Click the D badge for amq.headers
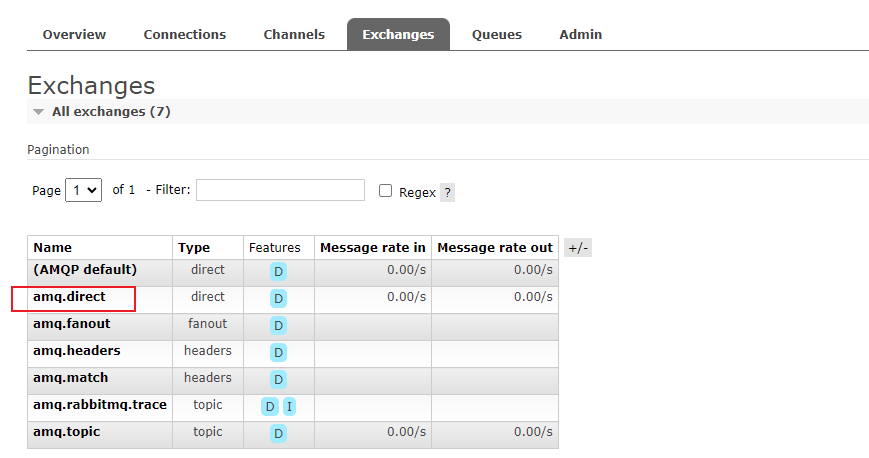 point(278,352)
